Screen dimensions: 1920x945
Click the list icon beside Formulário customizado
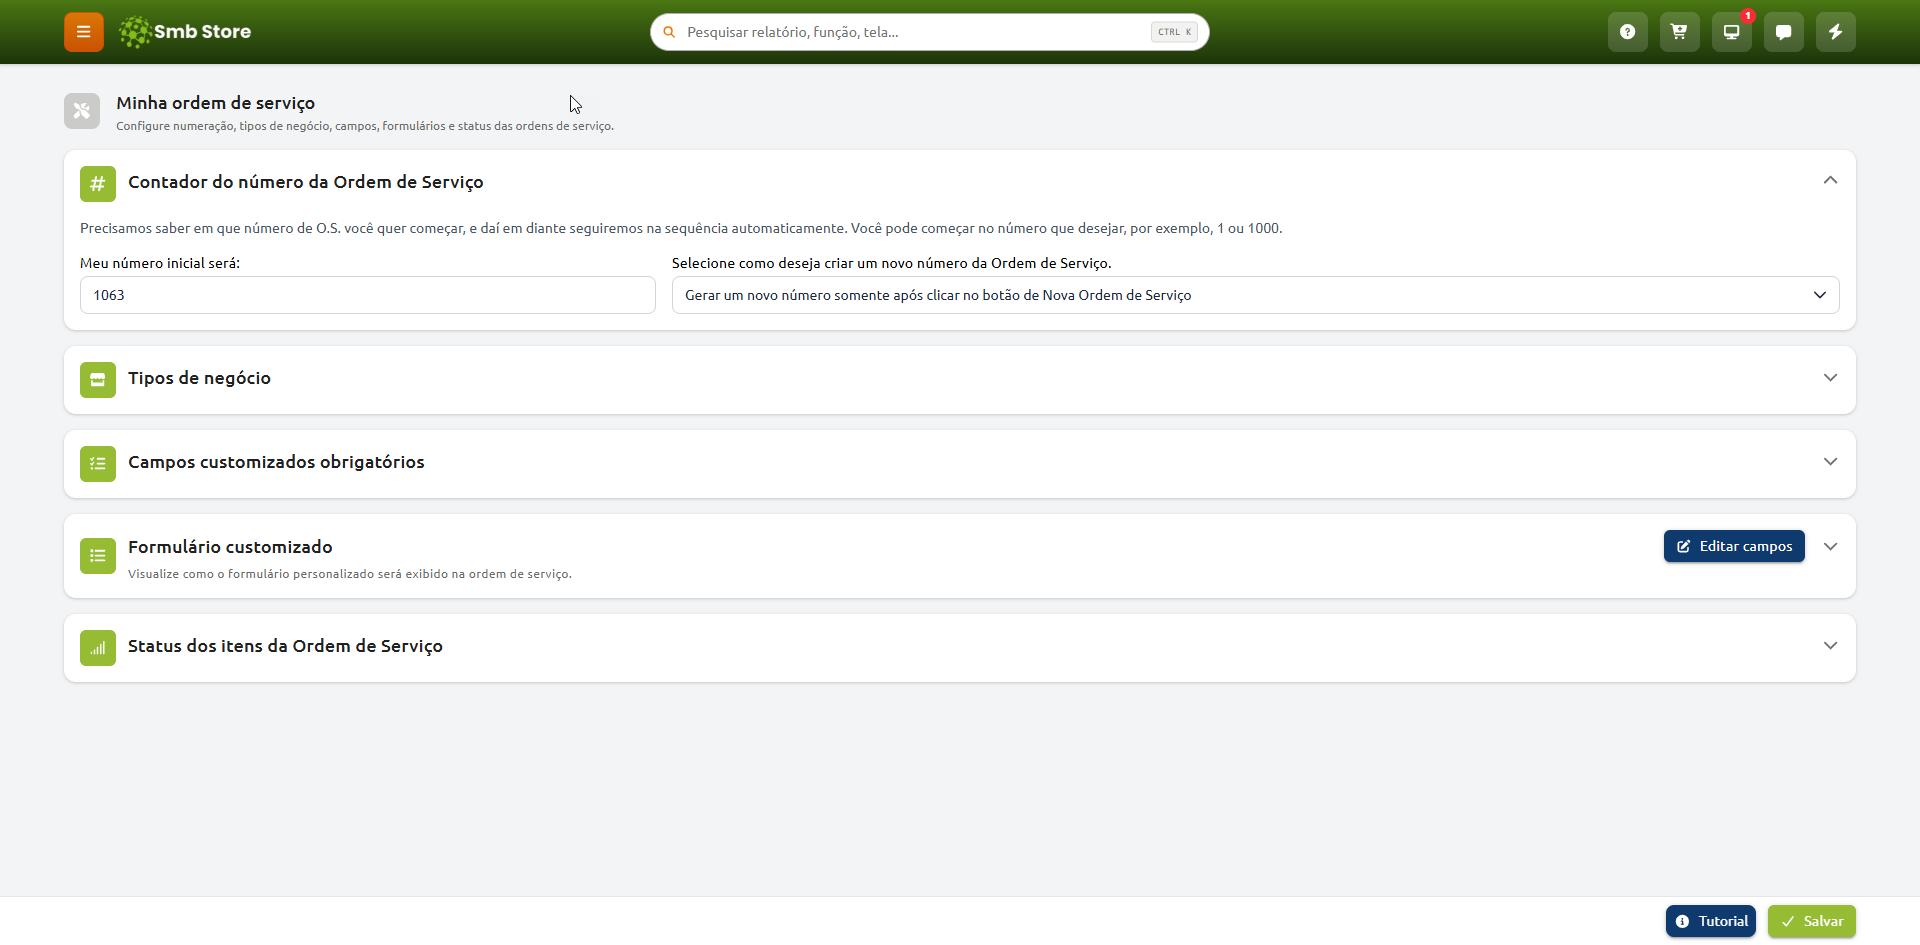click(98, 556)
